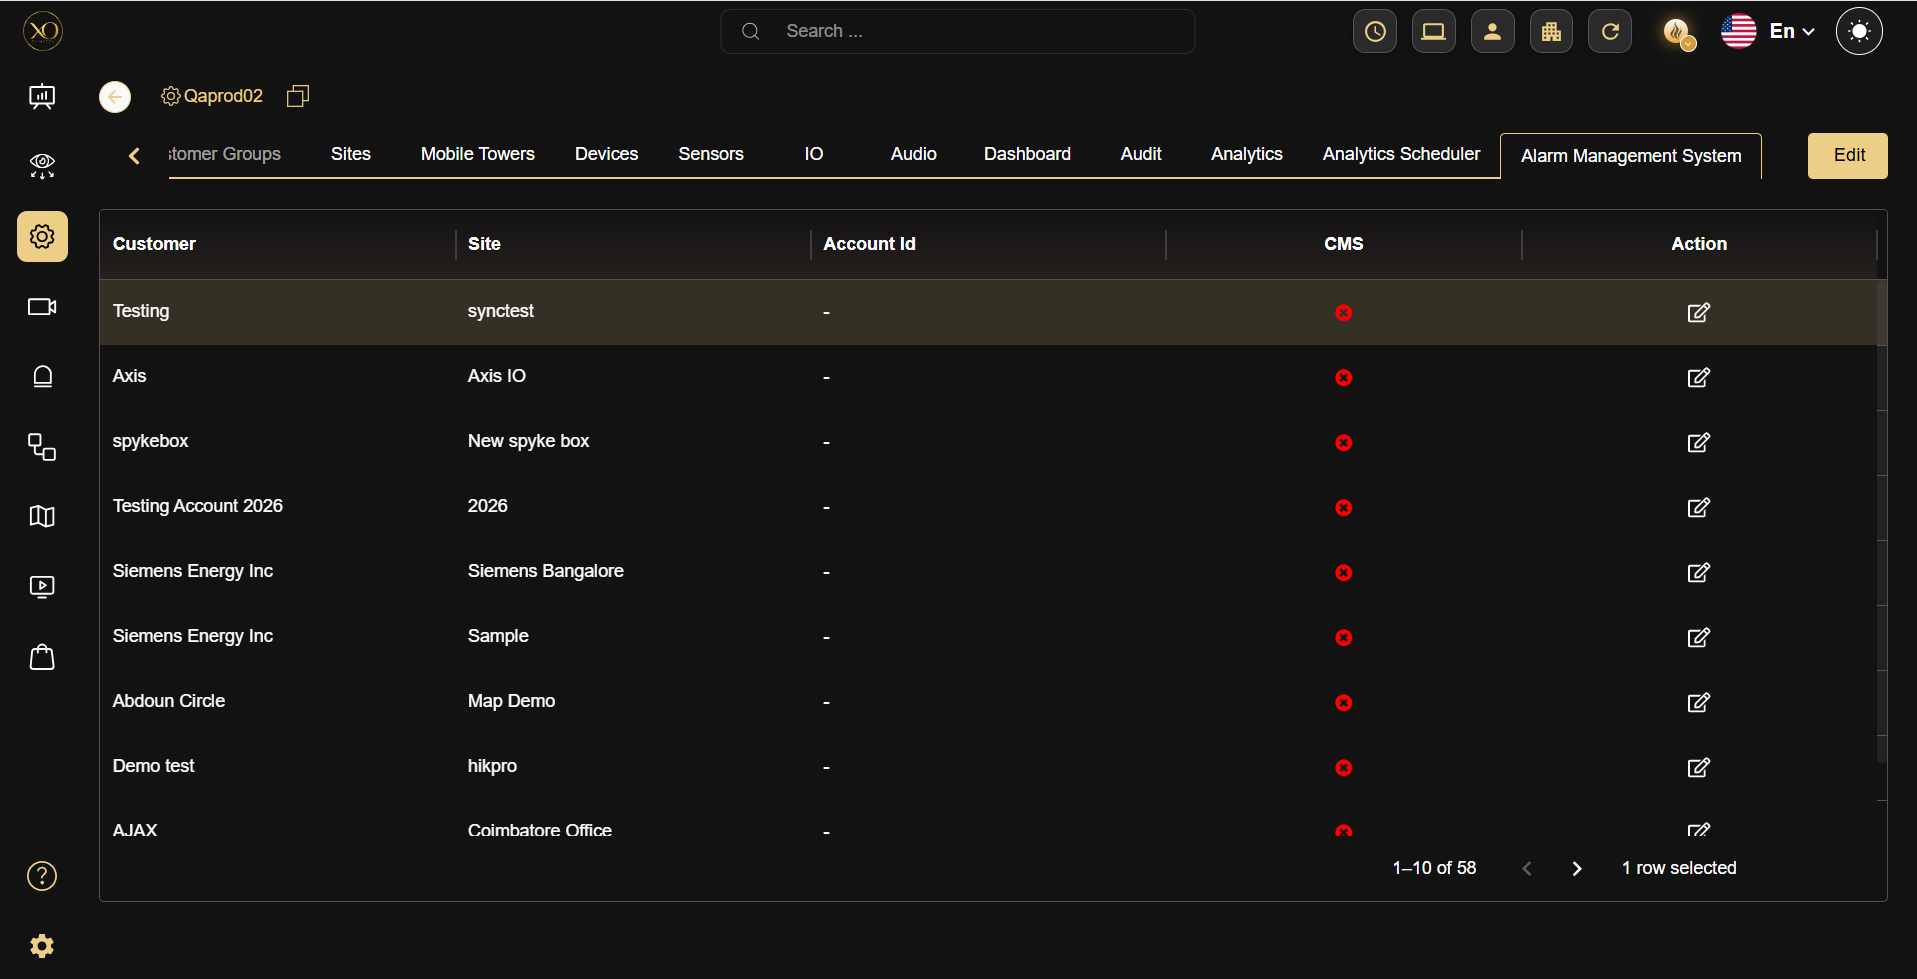Click the yellow Edit button
1917x979 pixels.
coord(1848,155)
